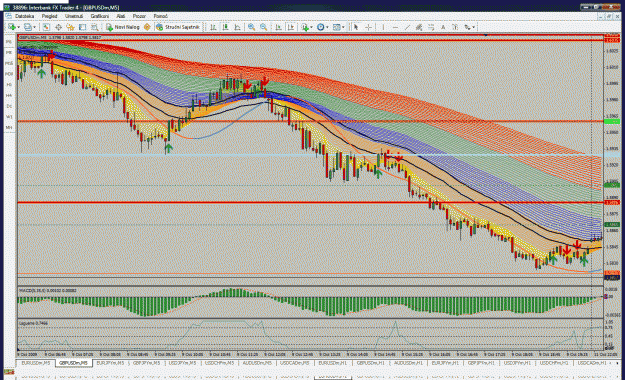The height and width of the screenshot is (380, 625).
Task: Expand the indicators dropdown arrow
Action: click(311, 27)
